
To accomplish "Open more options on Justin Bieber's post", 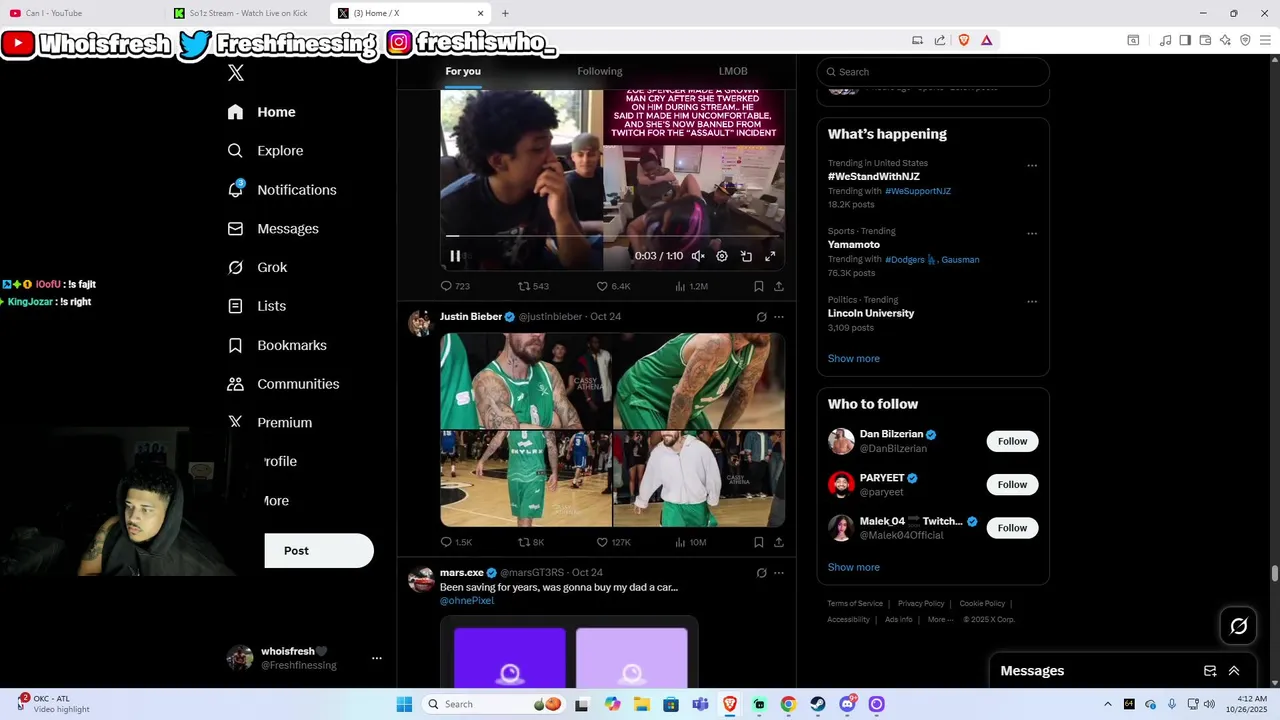I will point(779,317).
